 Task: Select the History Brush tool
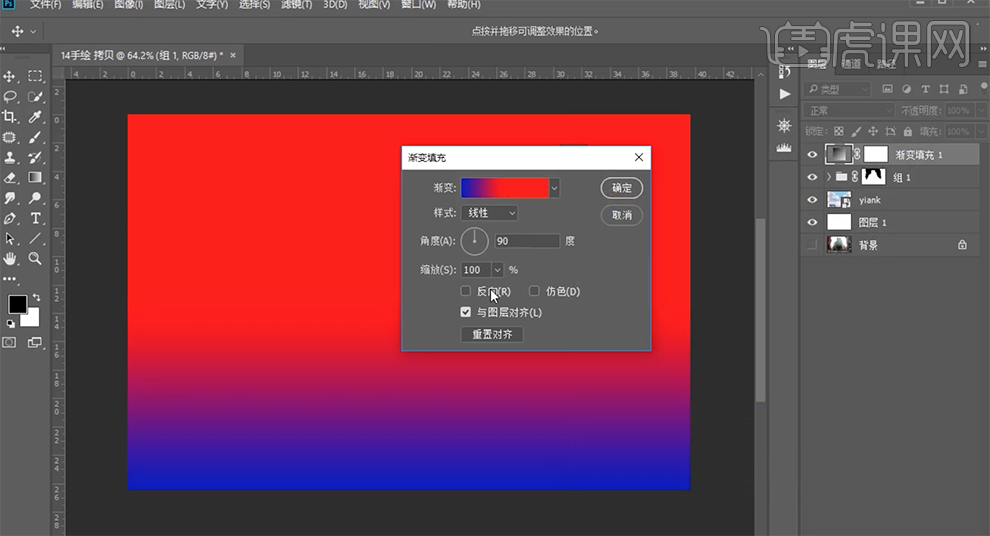[35, 158]
